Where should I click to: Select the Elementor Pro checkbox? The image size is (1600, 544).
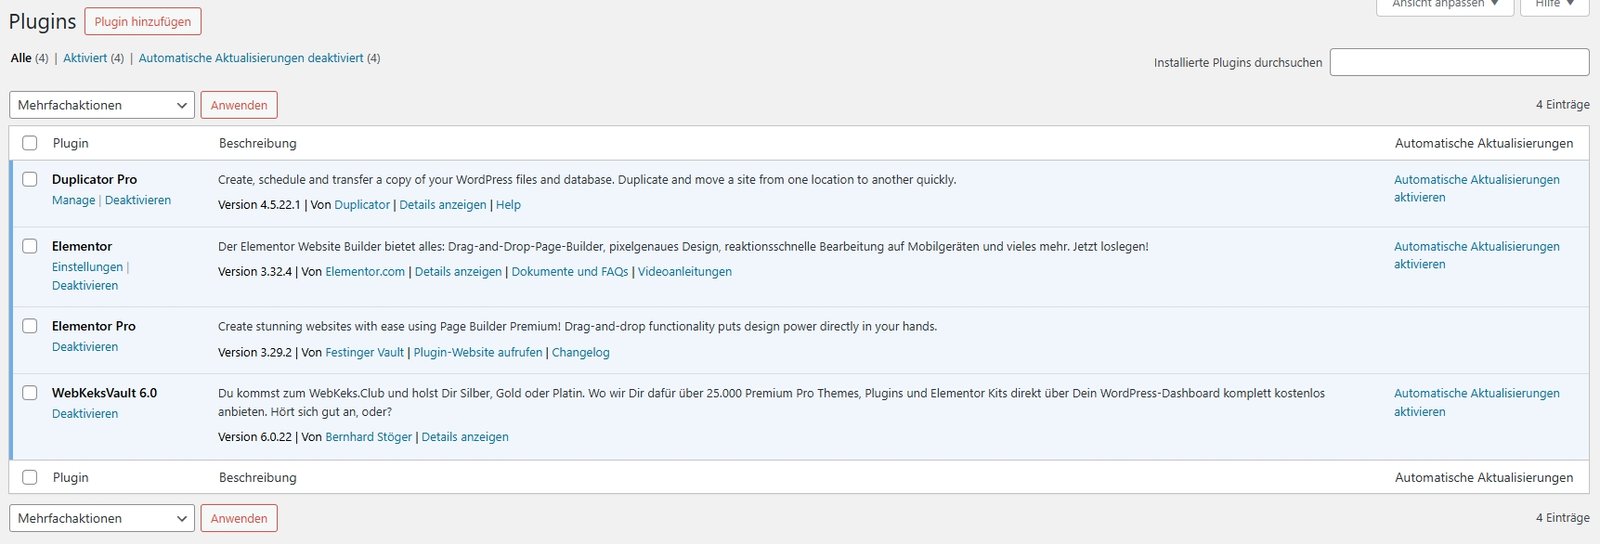tap(30, 326)
